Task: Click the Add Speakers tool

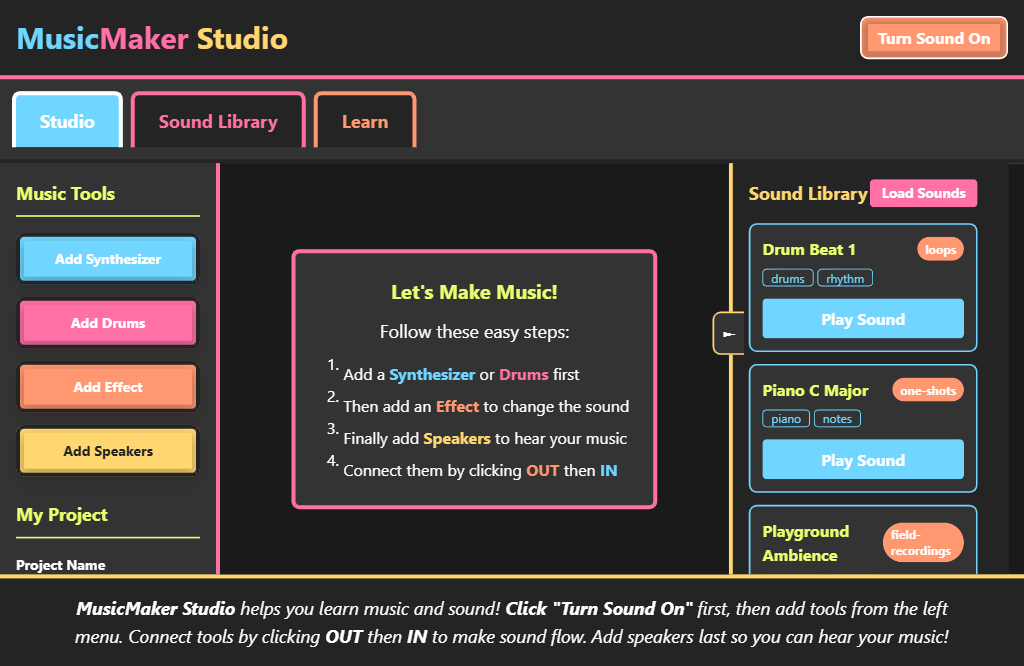Action: [107, 451]
